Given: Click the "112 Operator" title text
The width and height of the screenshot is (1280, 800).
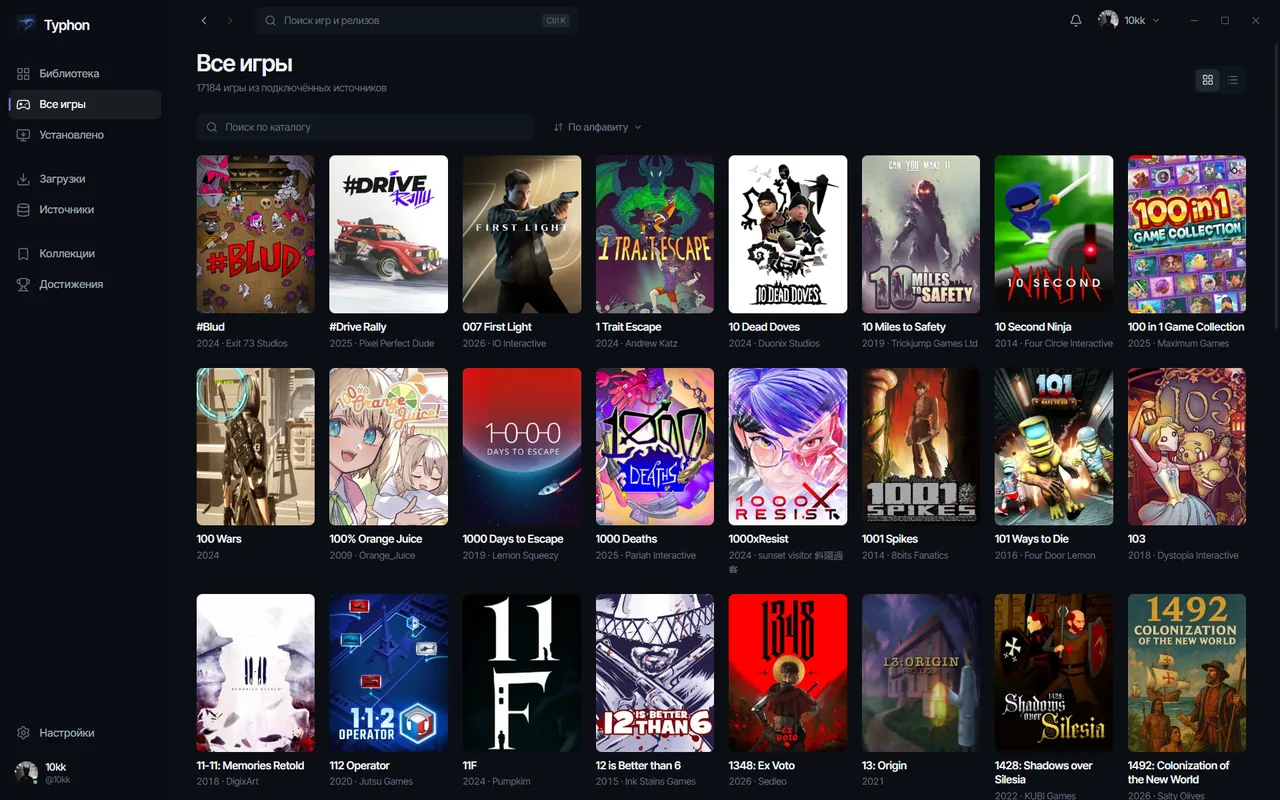Looking at the screenshot, I should 360,766.
